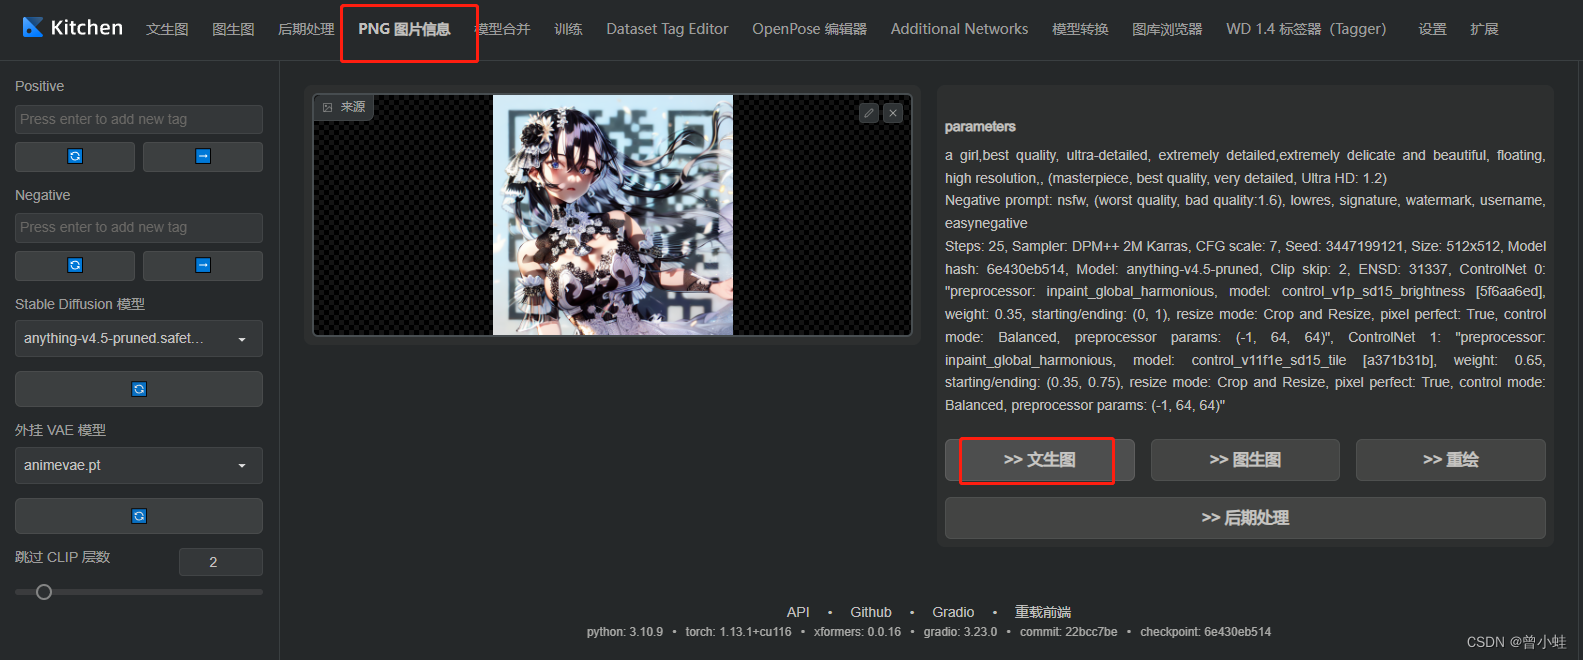Open the 模型合并 tab

pyautogui.click(x=502, y=29)
